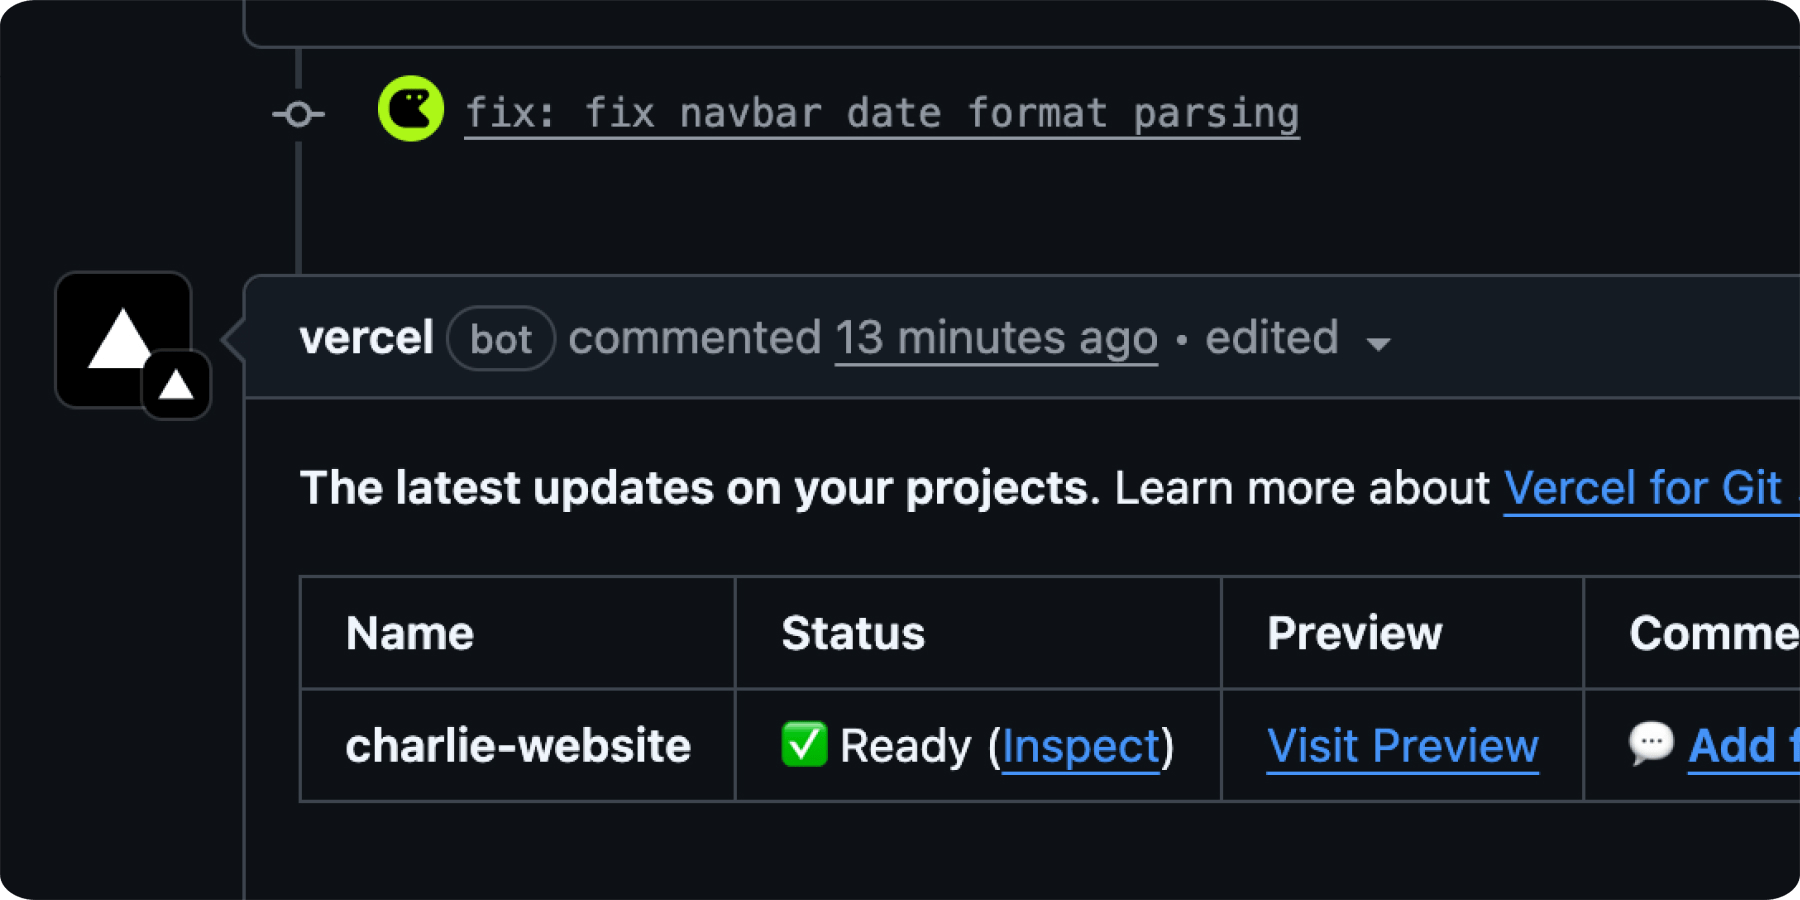The height and width of the screenshot is (900, 1800).
Task: Open the Visit Preview link
Action: [1402, 746]
